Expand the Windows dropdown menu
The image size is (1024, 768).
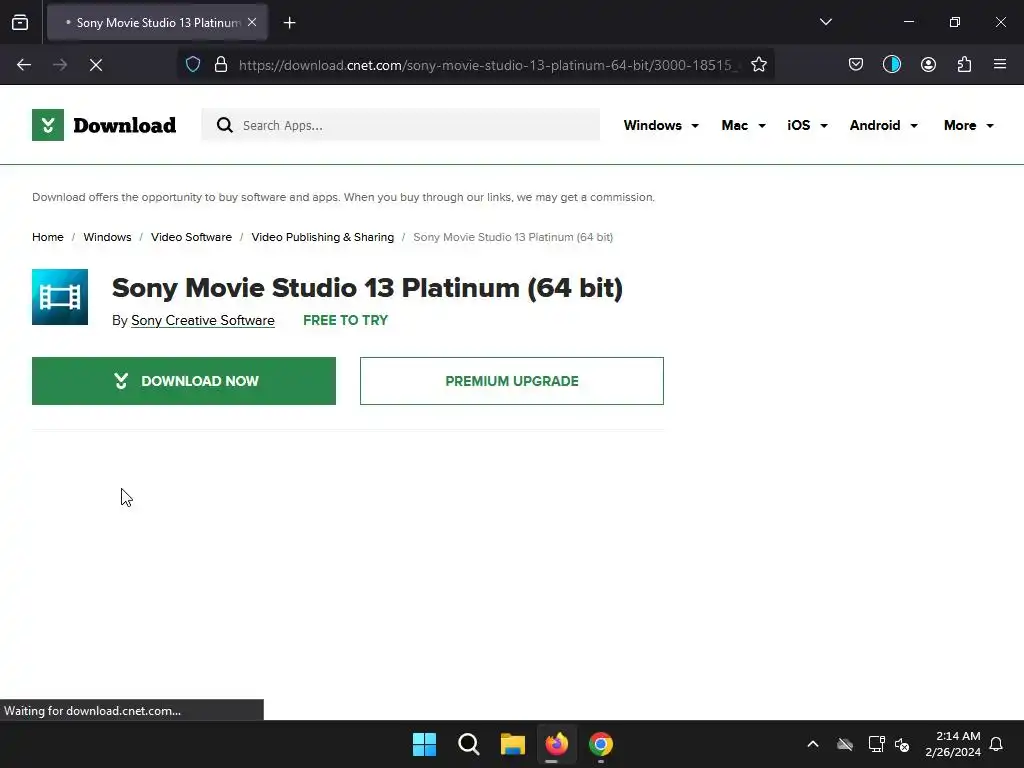[661, 125]
